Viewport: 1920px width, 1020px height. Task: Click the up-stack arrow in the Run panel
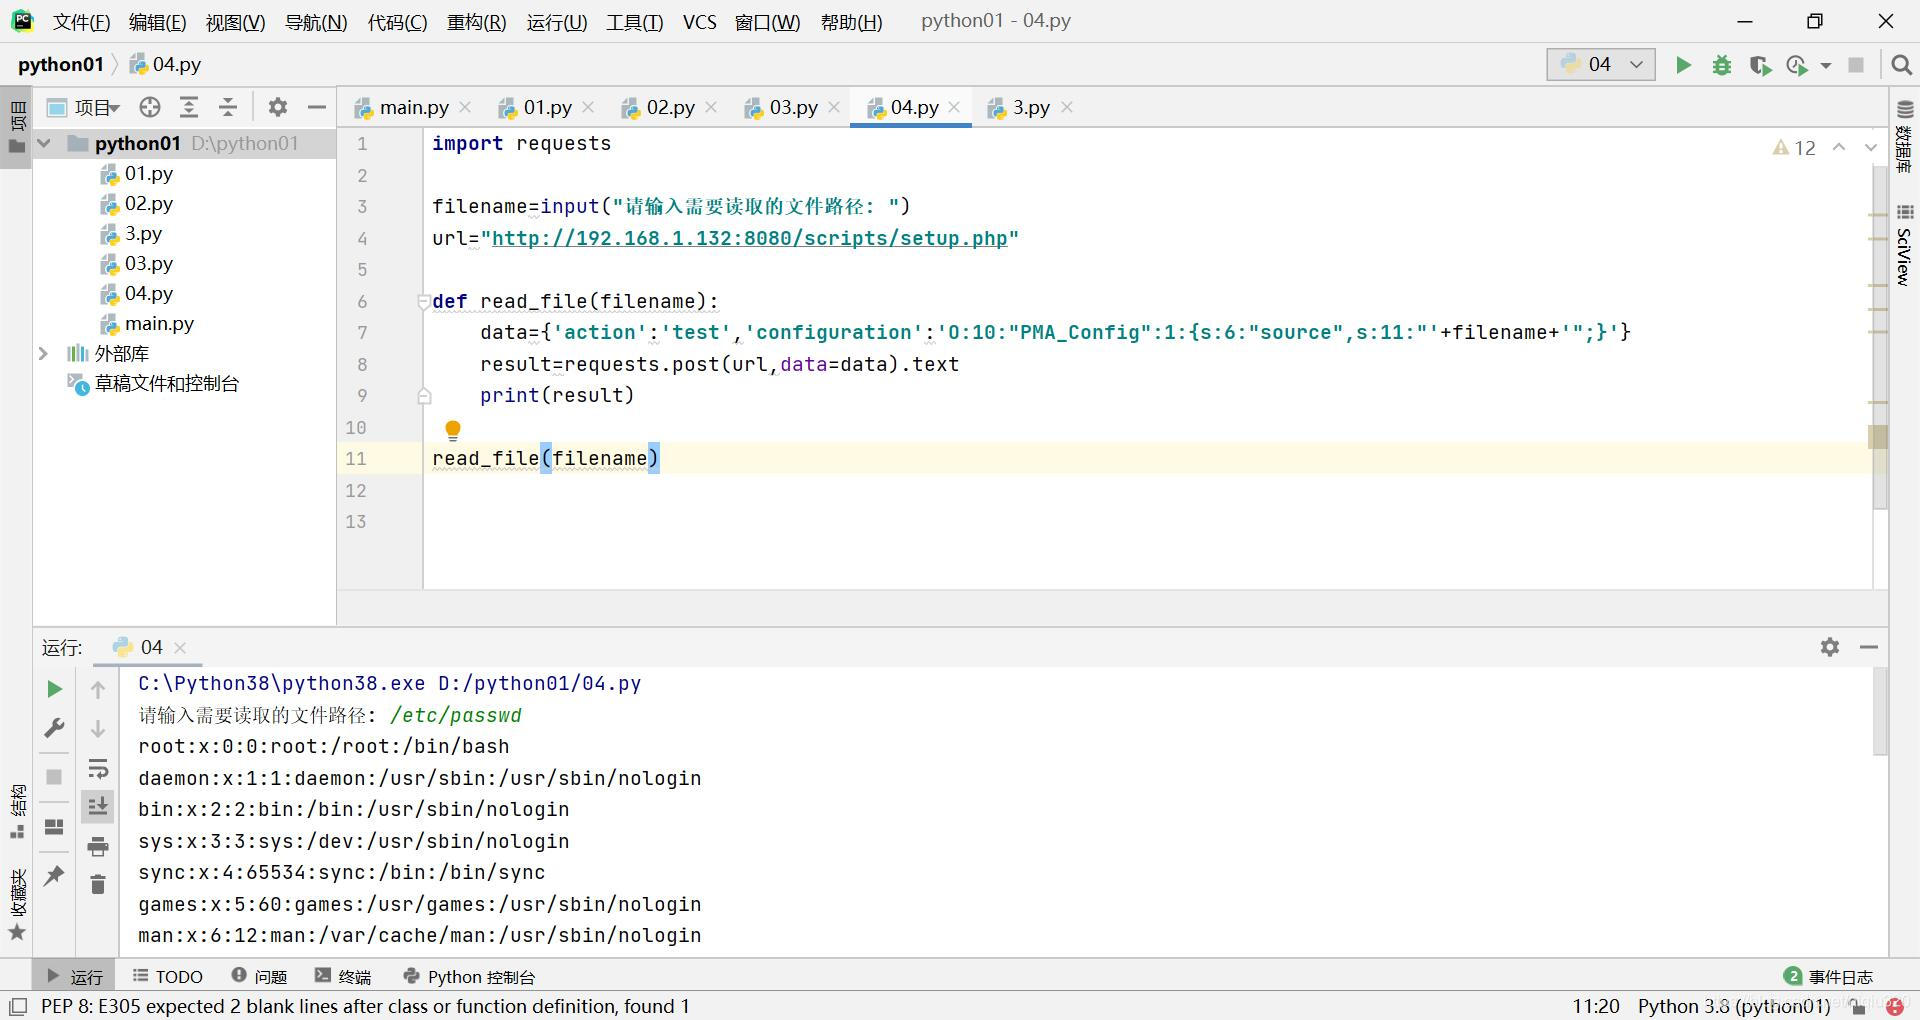[x=98, y=689]
